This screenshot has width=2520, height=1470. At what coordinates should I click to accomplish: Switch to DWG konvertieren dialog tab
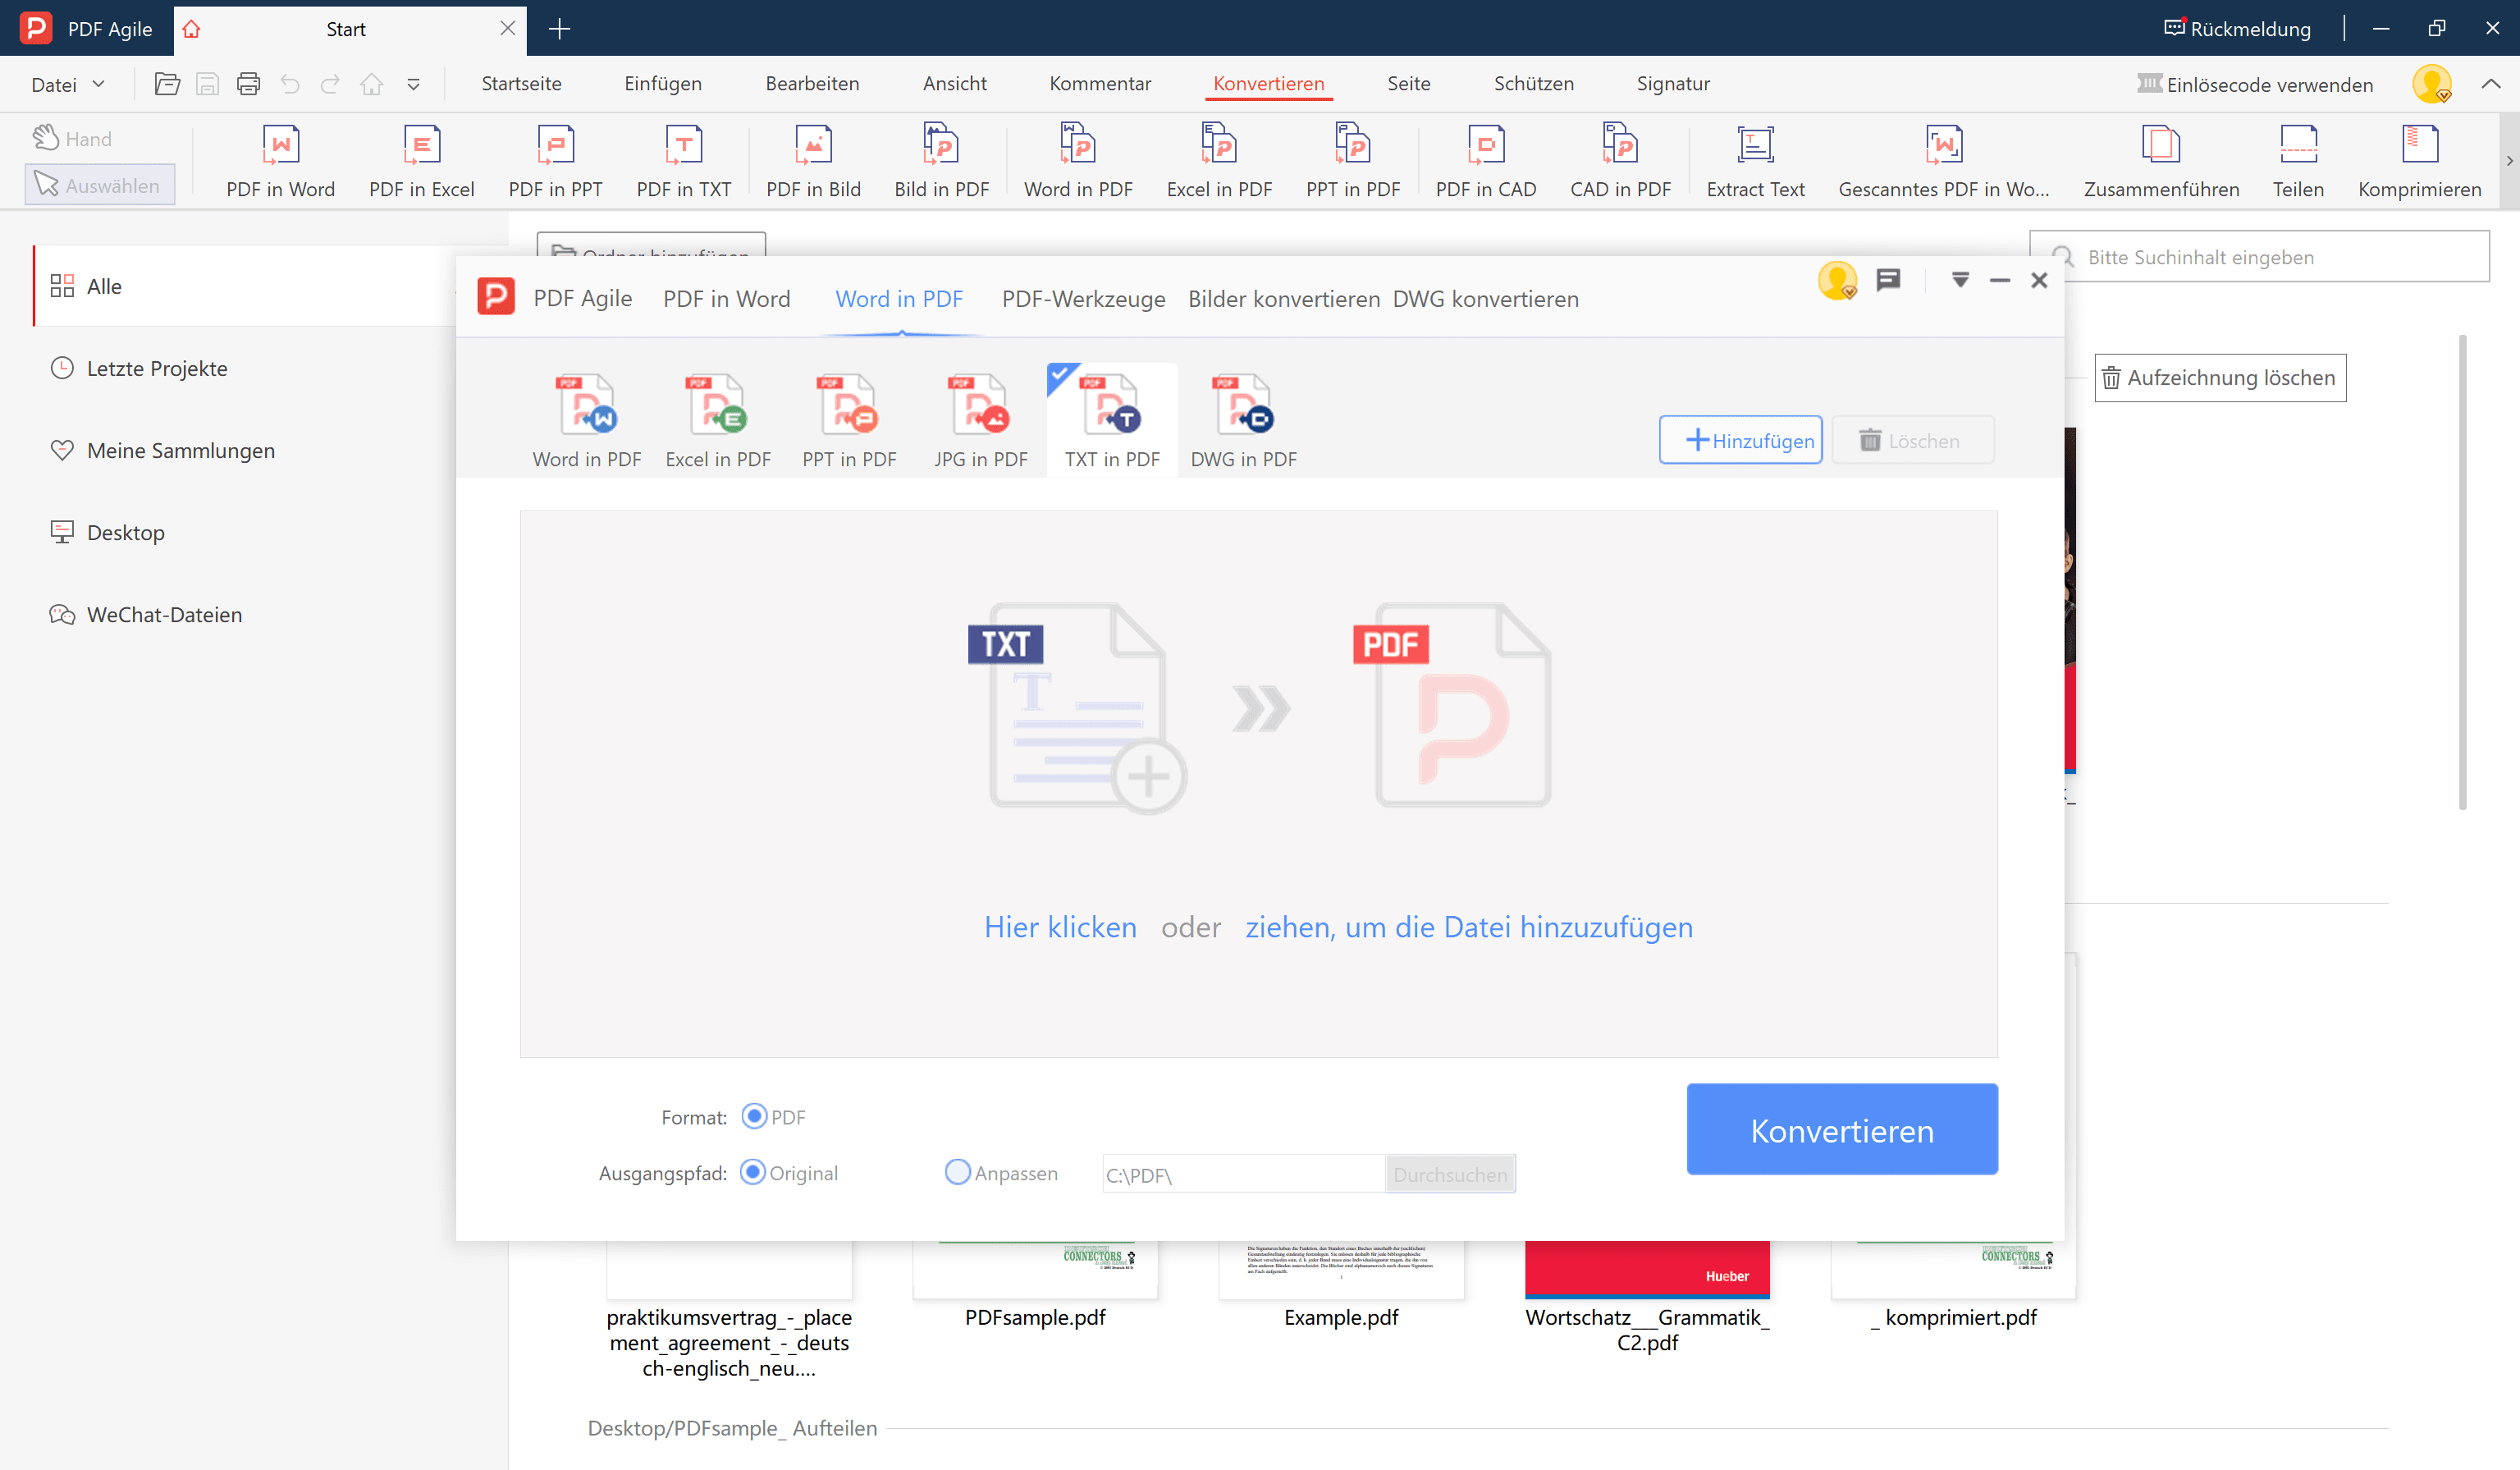1485,299
